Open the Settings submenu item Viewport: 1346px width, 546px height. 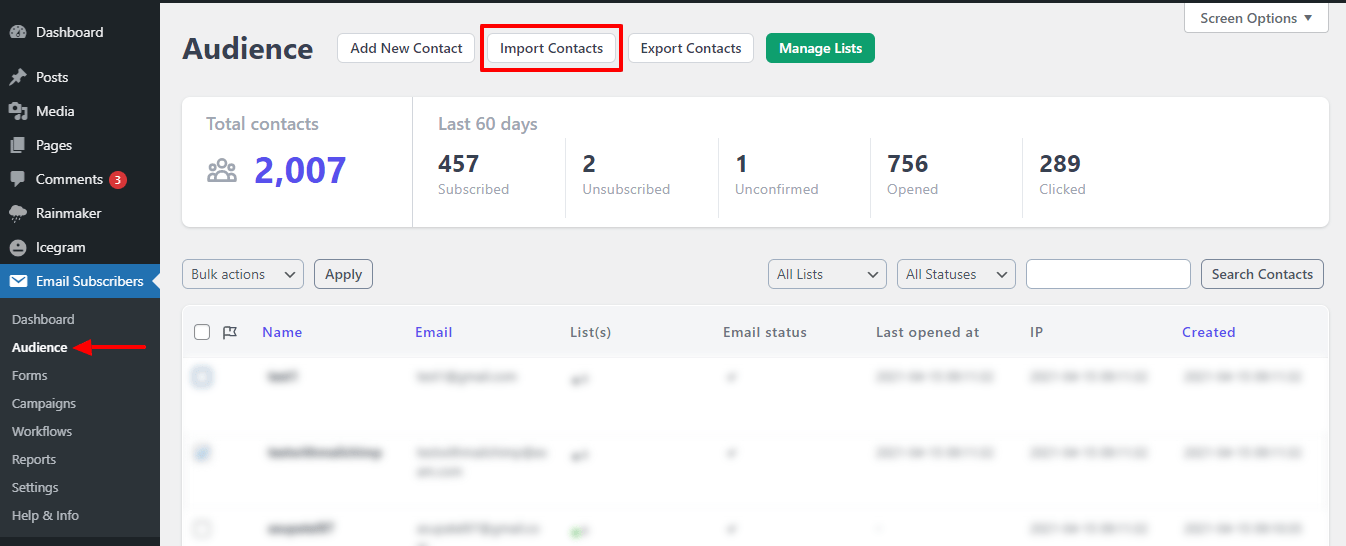tap(35, 487)
